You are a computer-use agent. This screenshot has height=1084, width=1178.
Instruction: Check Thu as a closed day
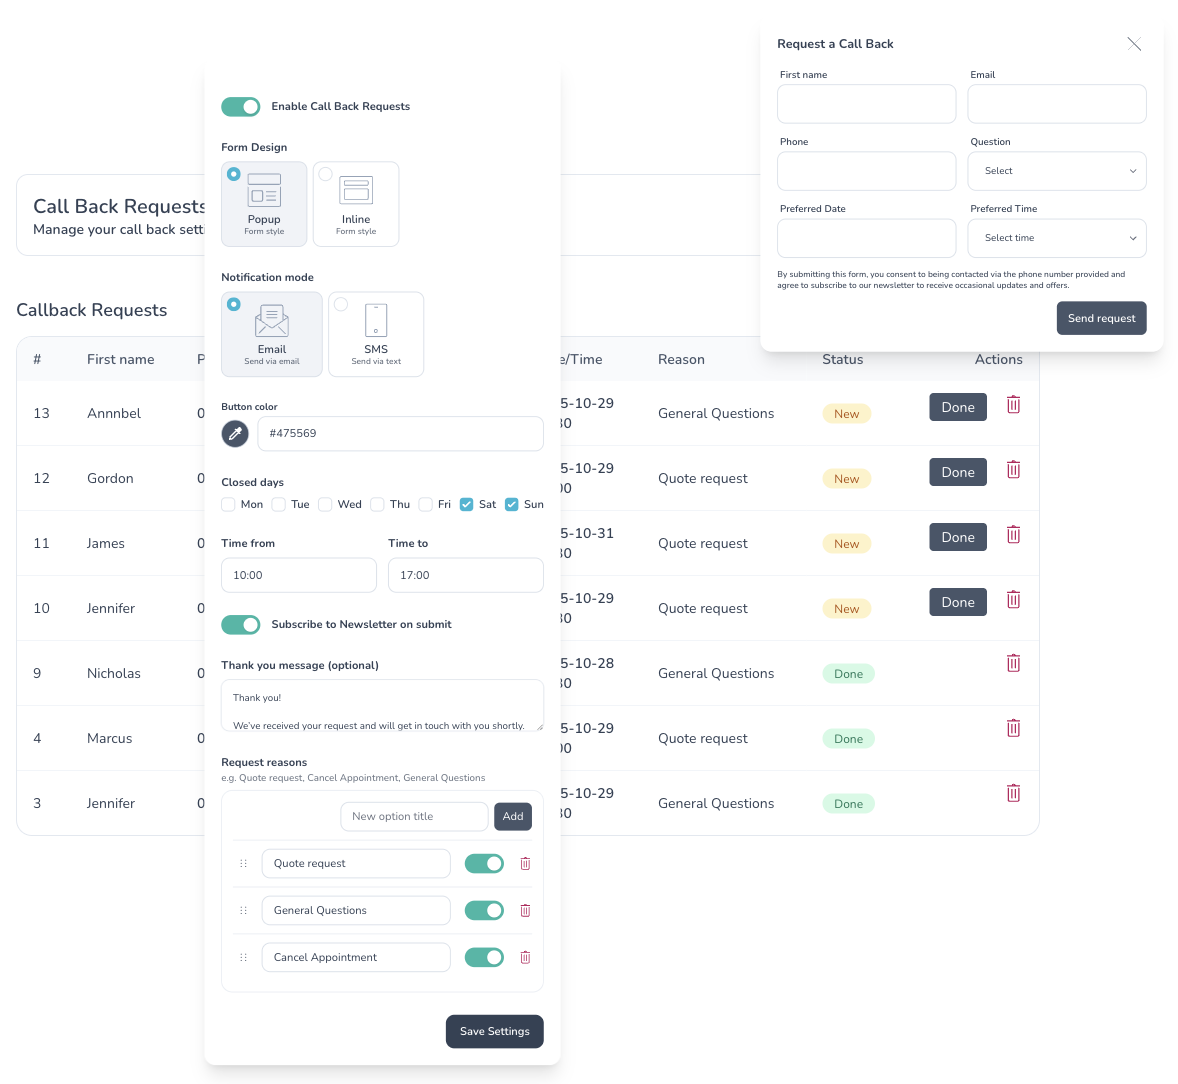click(x=378, y=504)
